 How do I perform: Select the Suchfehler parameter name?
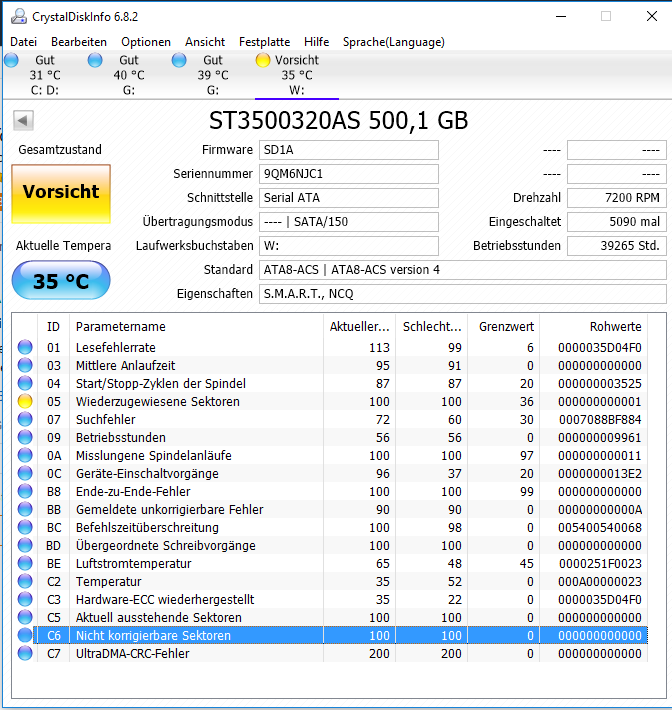106,420
